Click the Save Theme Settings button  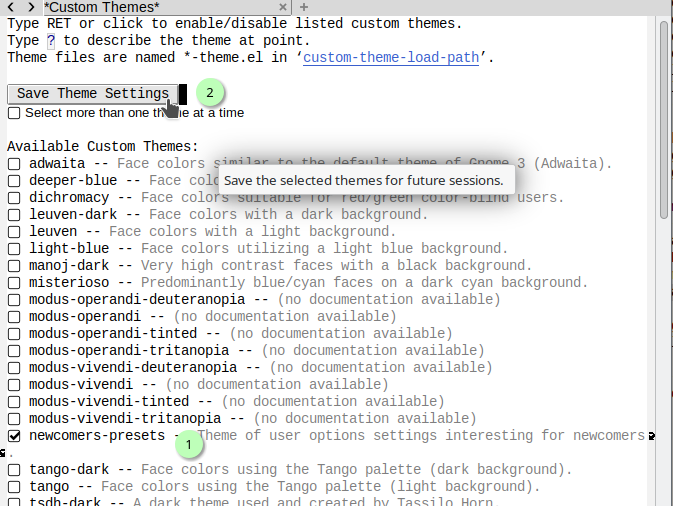coord(92,93)
